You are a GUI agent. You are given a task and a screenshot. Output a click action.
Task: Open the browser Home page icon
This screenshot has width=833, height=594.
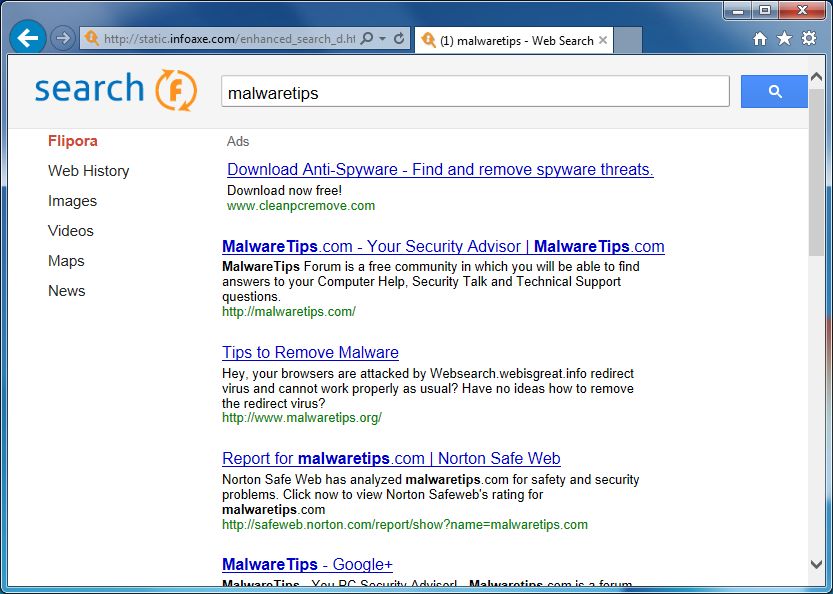pos(760,39)
